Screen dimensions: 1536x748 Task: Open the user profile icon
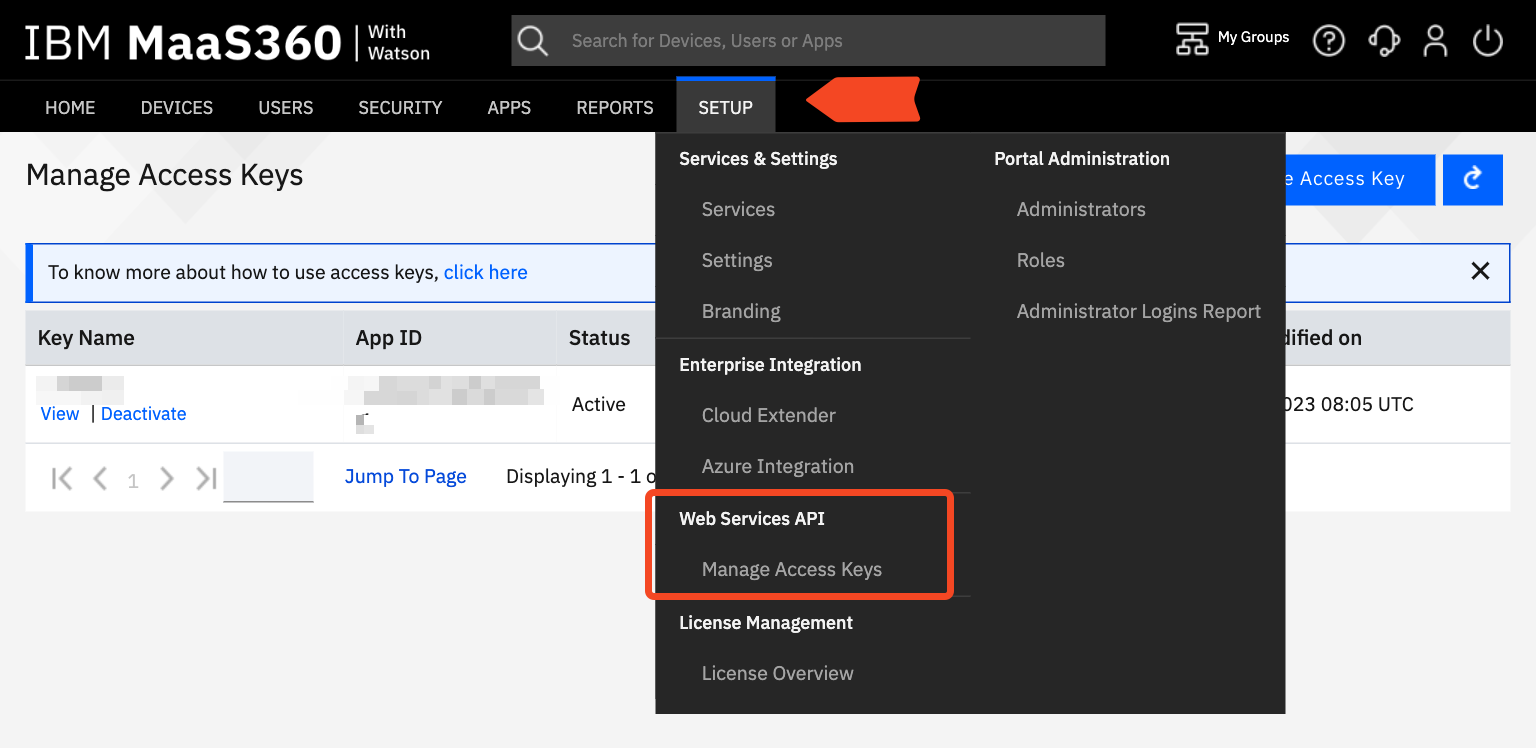point(1436,41)
